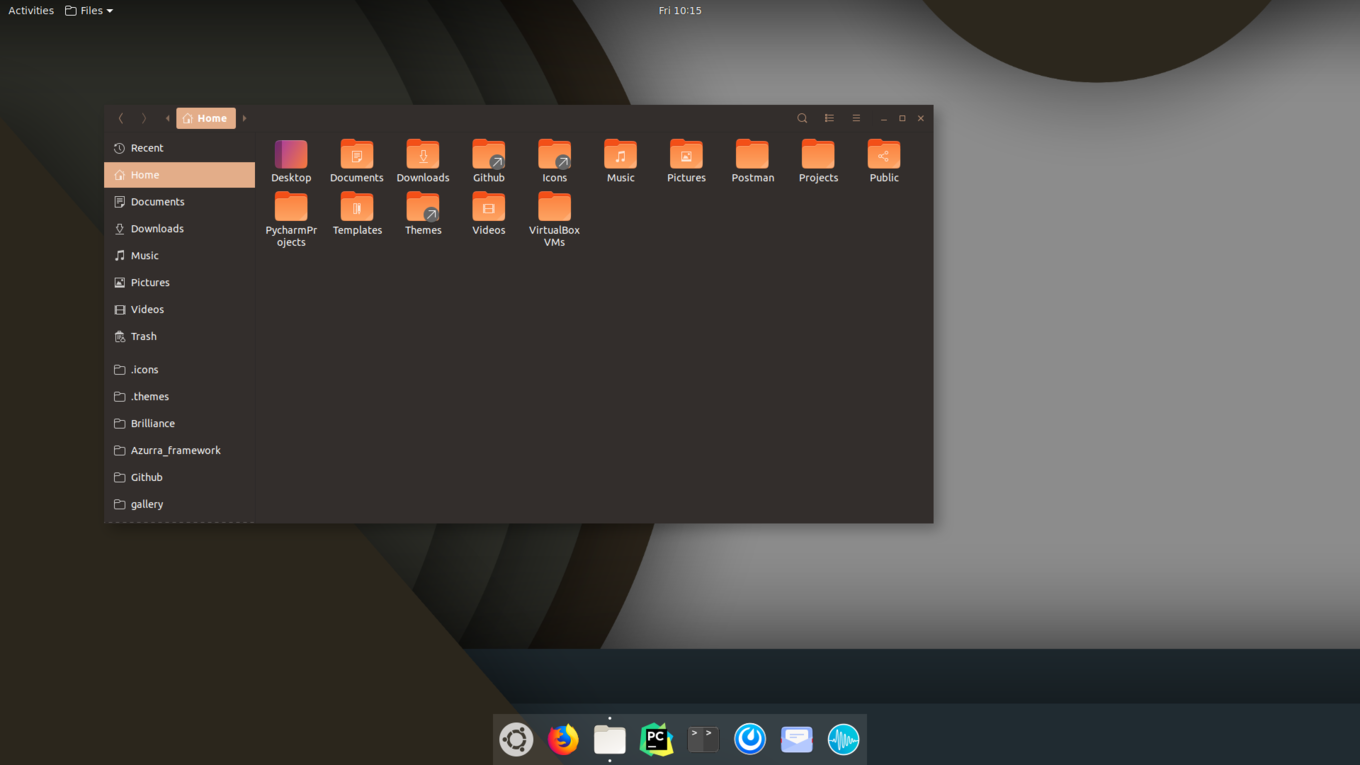Select the PycharmProjects folder
This screenshot has width=1360, height=765.
[291, 207]
